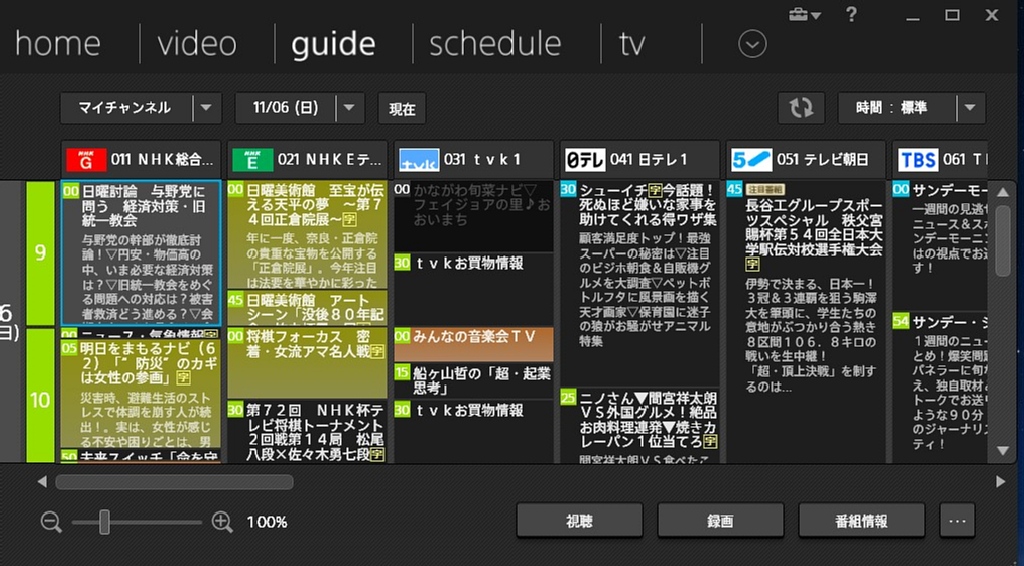Select サンデーモーニング program on TBS

tap(939, 245)
